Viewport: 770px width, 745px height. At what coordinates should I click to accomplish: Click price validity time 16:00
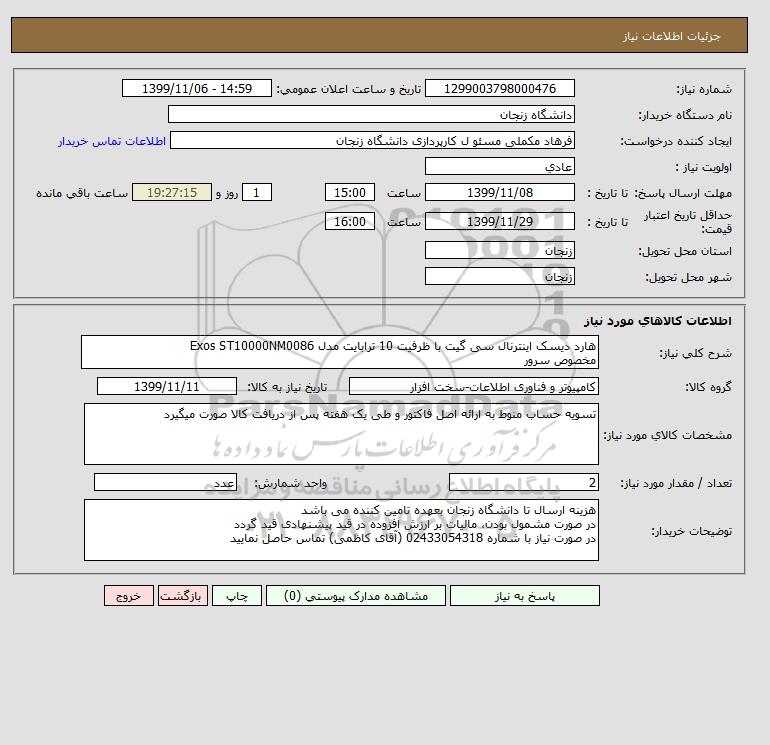coord(350,221)
